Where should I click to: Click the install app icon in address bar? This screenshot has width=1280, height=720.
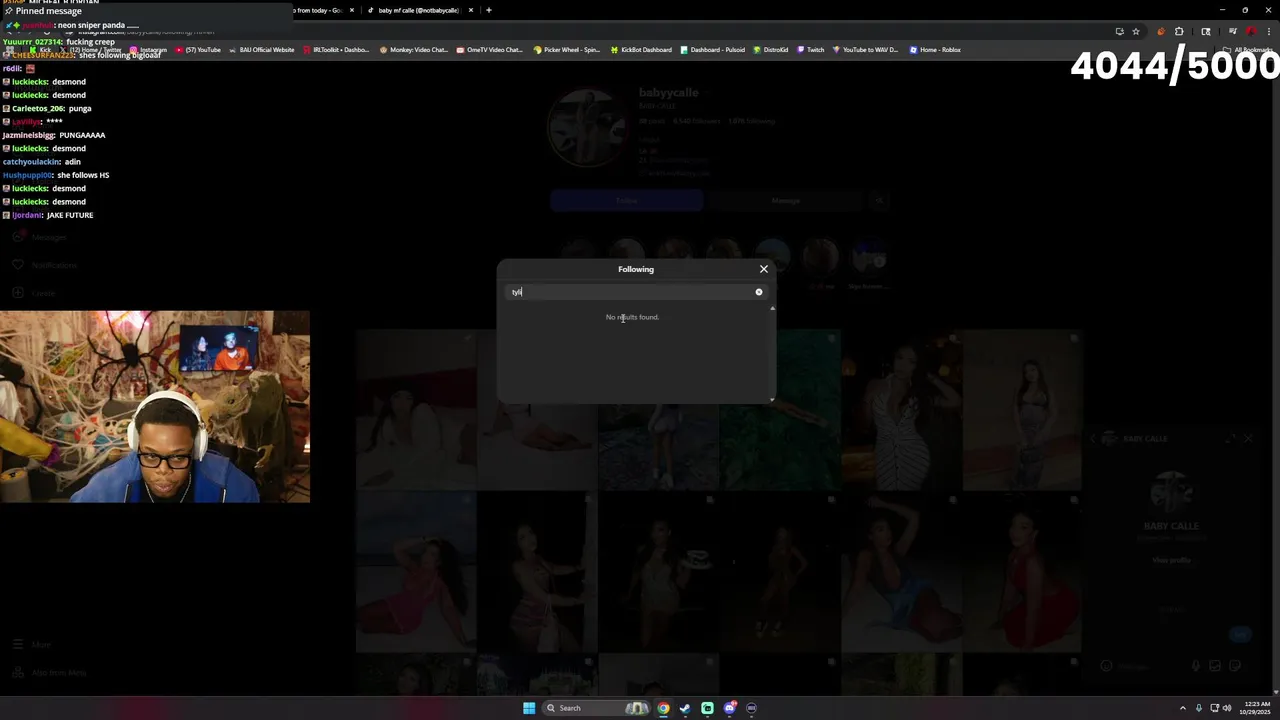[x=1119, y=31]
